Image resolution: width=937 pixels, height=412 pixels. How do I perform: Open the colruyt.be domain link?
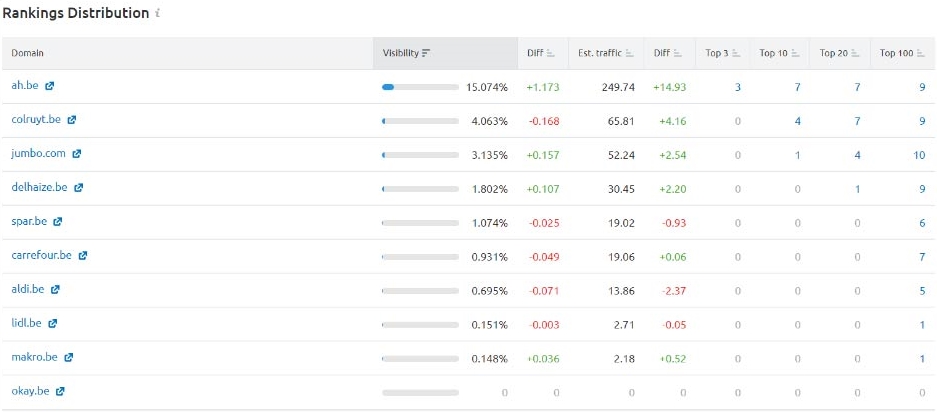click(36, 120)
